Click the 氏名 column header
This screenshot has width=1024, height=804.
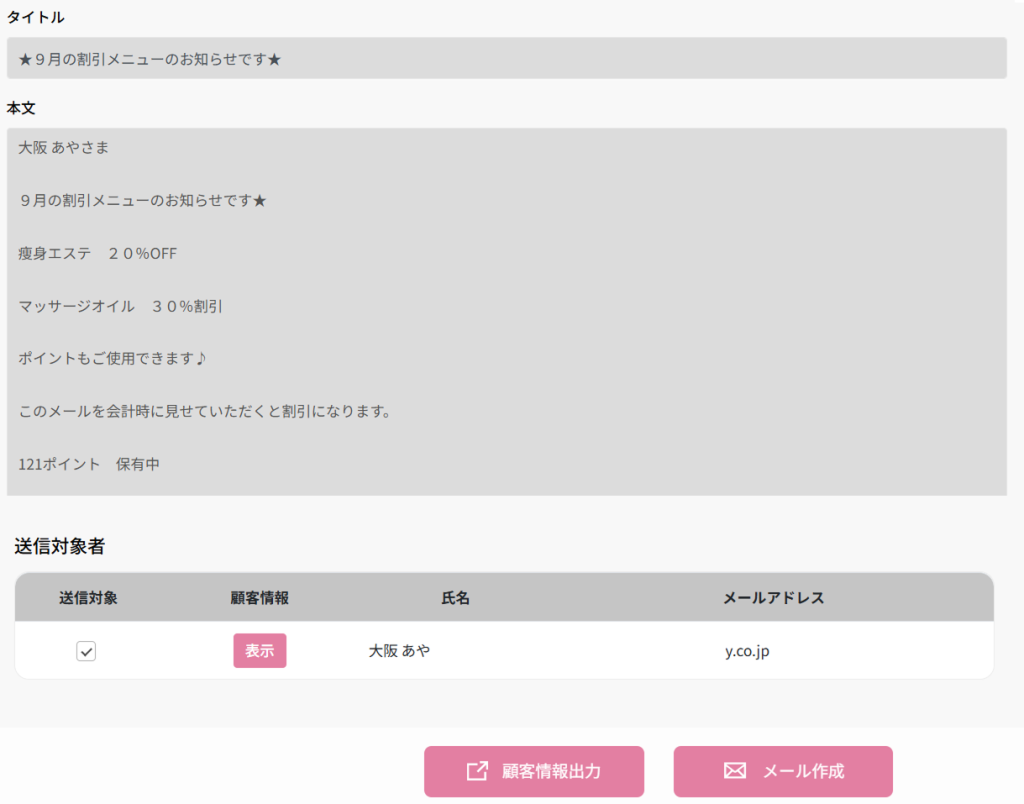[x=455, y=598]
